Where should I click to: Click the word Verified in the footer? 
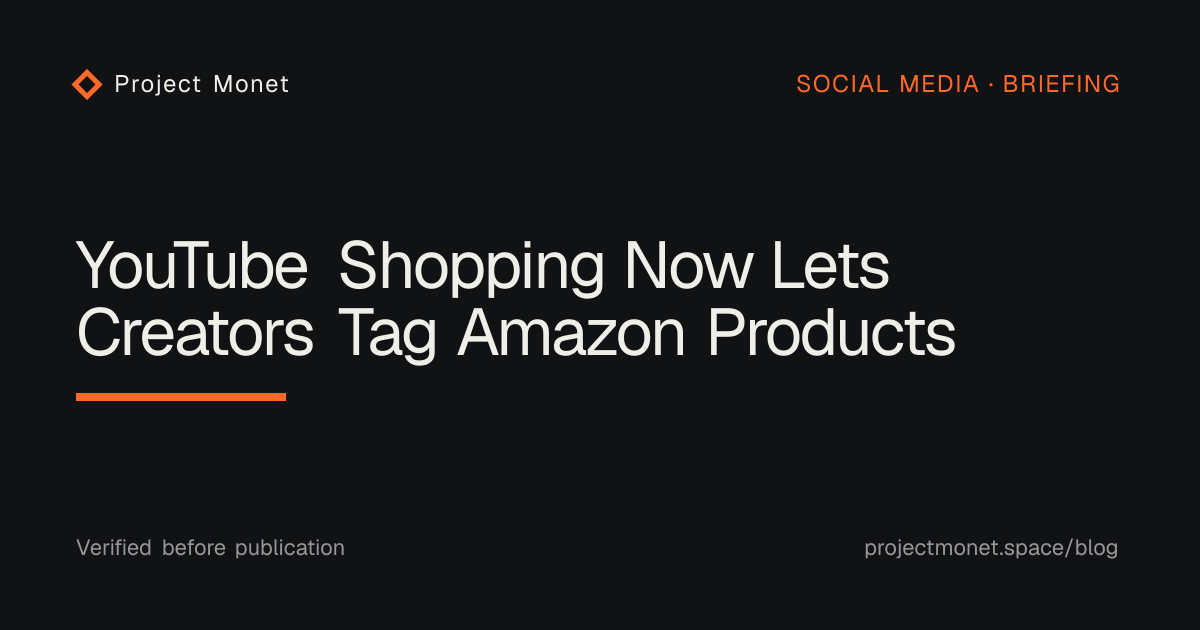point(114,548)
